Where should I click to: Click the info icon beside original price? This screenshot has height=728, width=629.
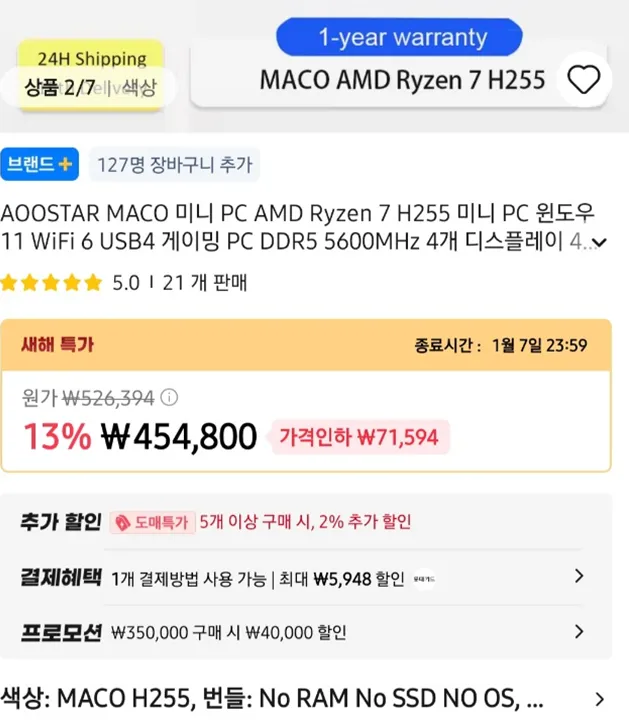(169, 398)
